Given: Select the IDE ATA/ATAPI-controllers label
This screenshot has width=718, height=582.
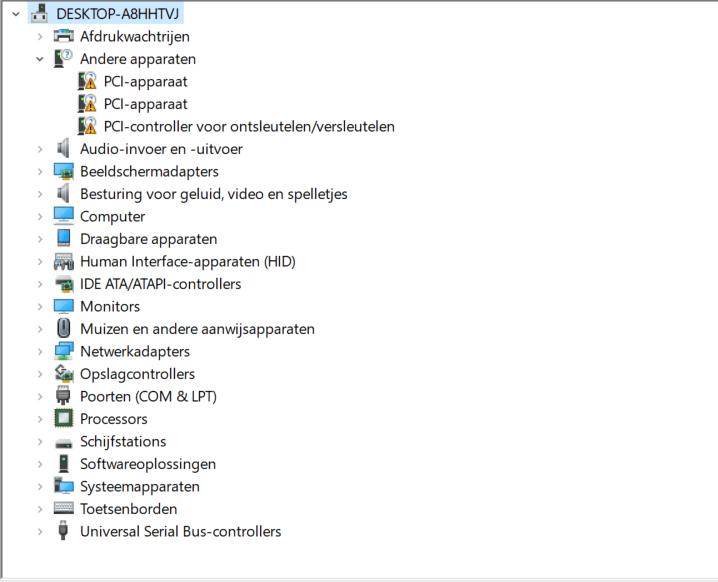Looking at the screenshot, I should tap(160, 284).
